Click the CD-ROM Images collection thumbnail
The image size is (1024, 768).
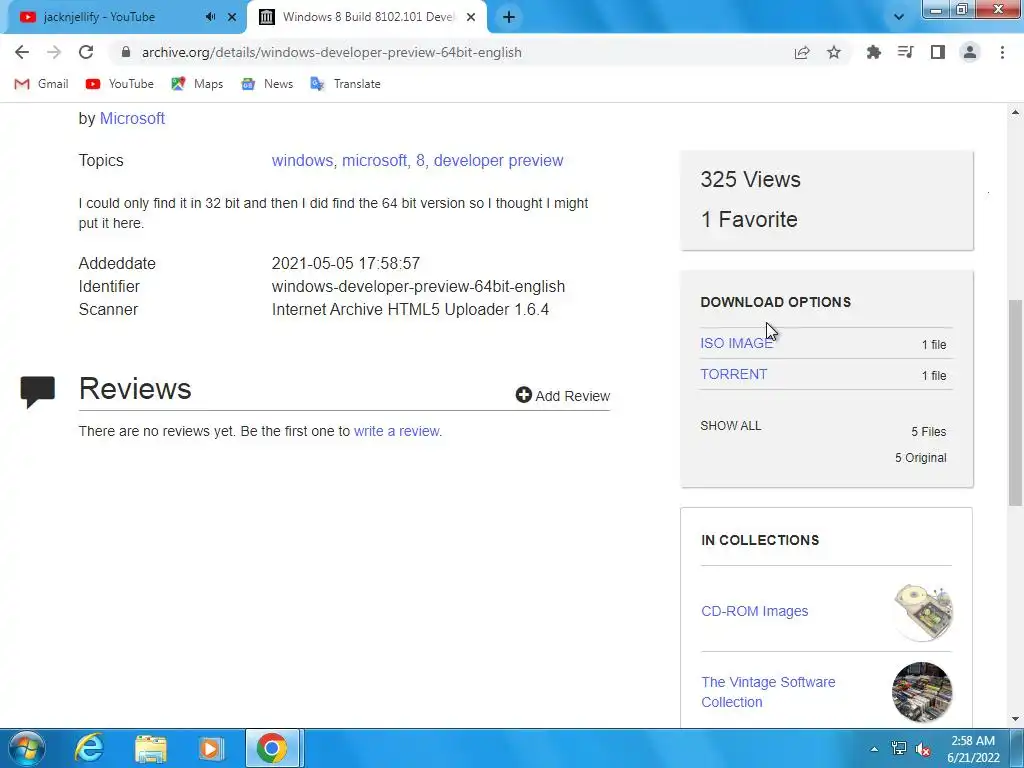[922, 611]
